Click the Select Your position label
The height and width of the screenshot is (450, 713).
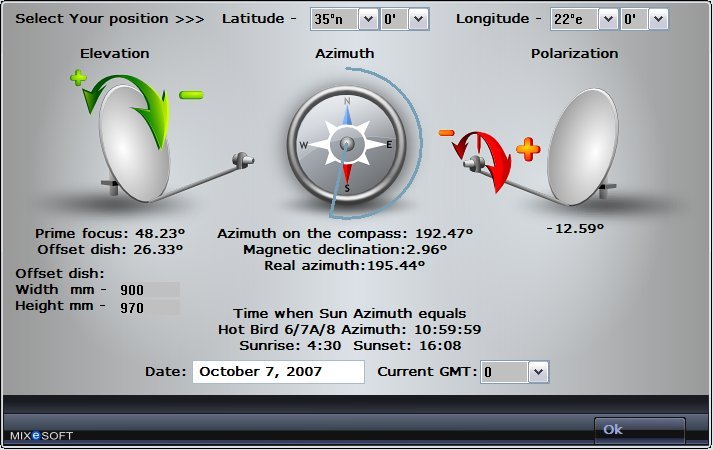pyautogui.click(x=110, y=19)
